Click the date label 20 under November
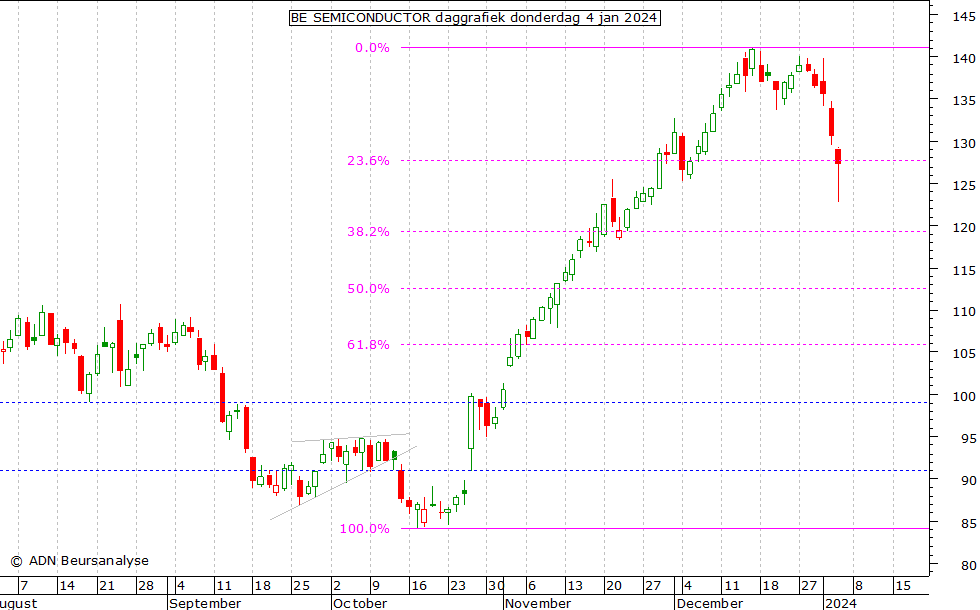The width and height of the screenshot is (980, 610). [614, 586]
